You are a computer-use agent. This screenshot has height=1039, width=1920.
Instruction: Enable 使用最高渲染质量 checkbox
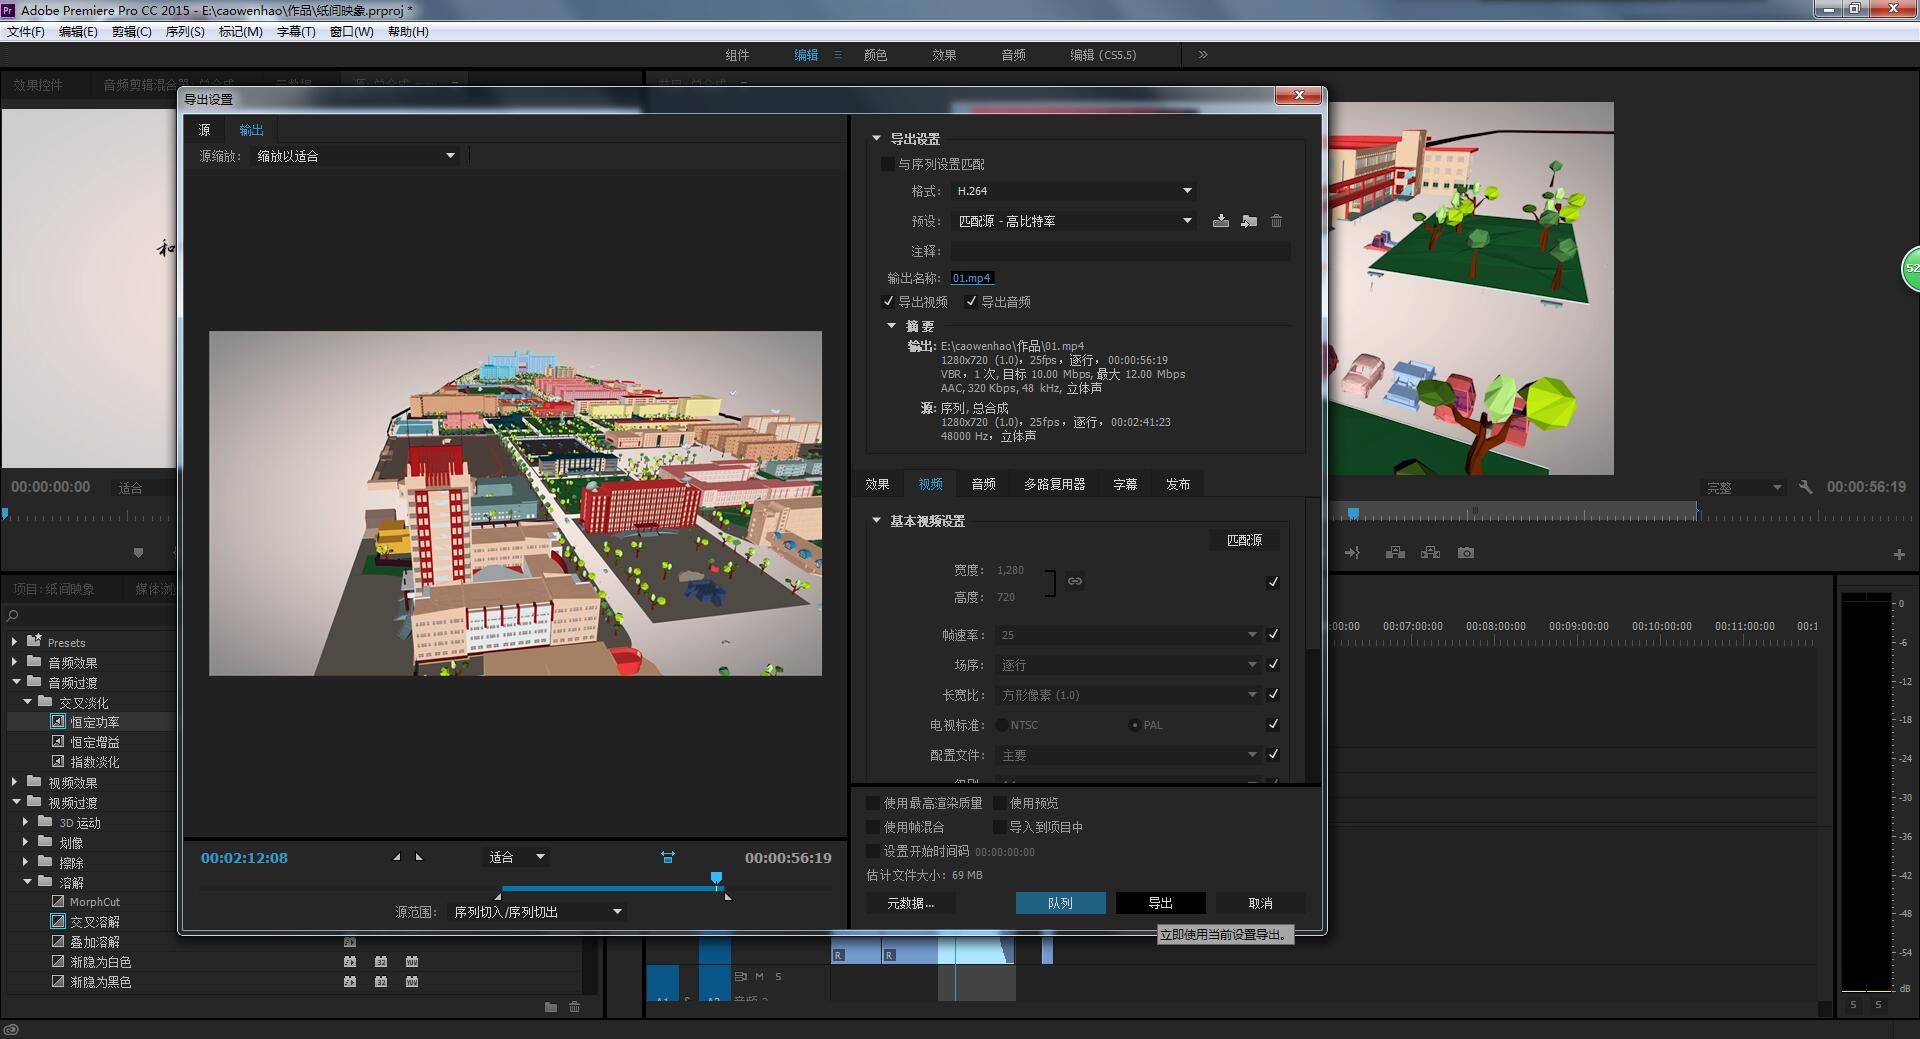(873, 803)
